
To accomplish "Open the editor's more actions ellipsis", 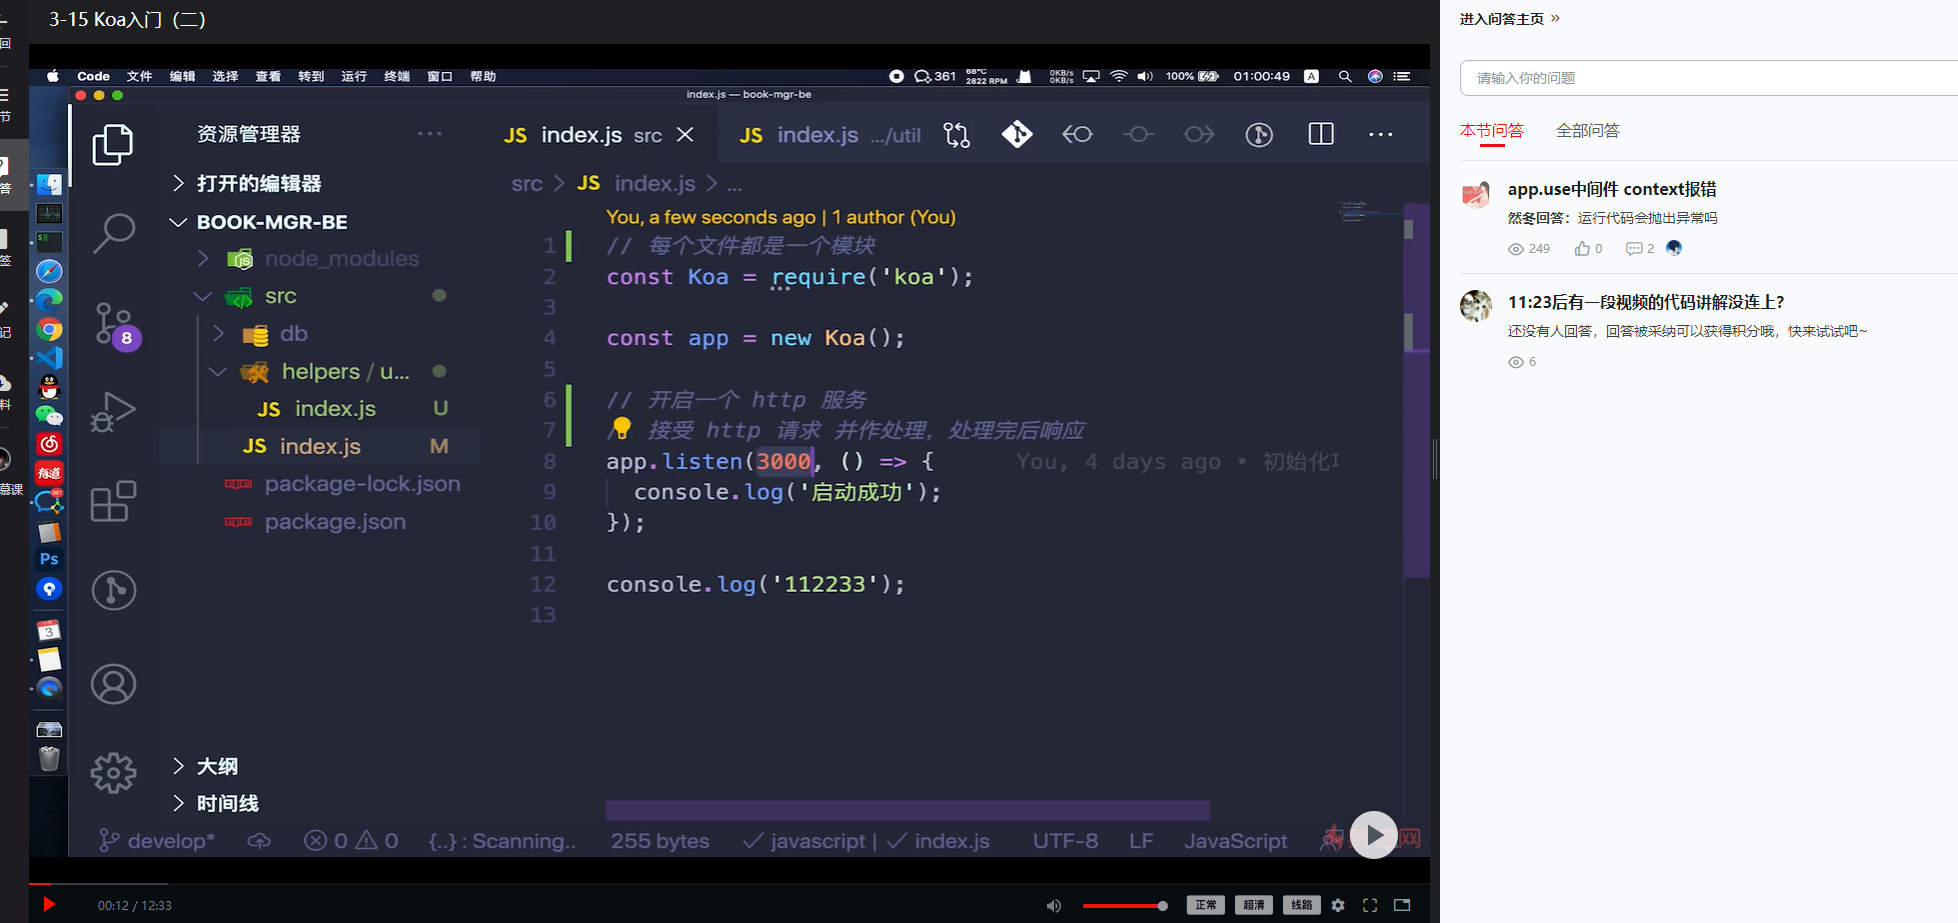I will pyautogui.click(x=1380, y=135).
